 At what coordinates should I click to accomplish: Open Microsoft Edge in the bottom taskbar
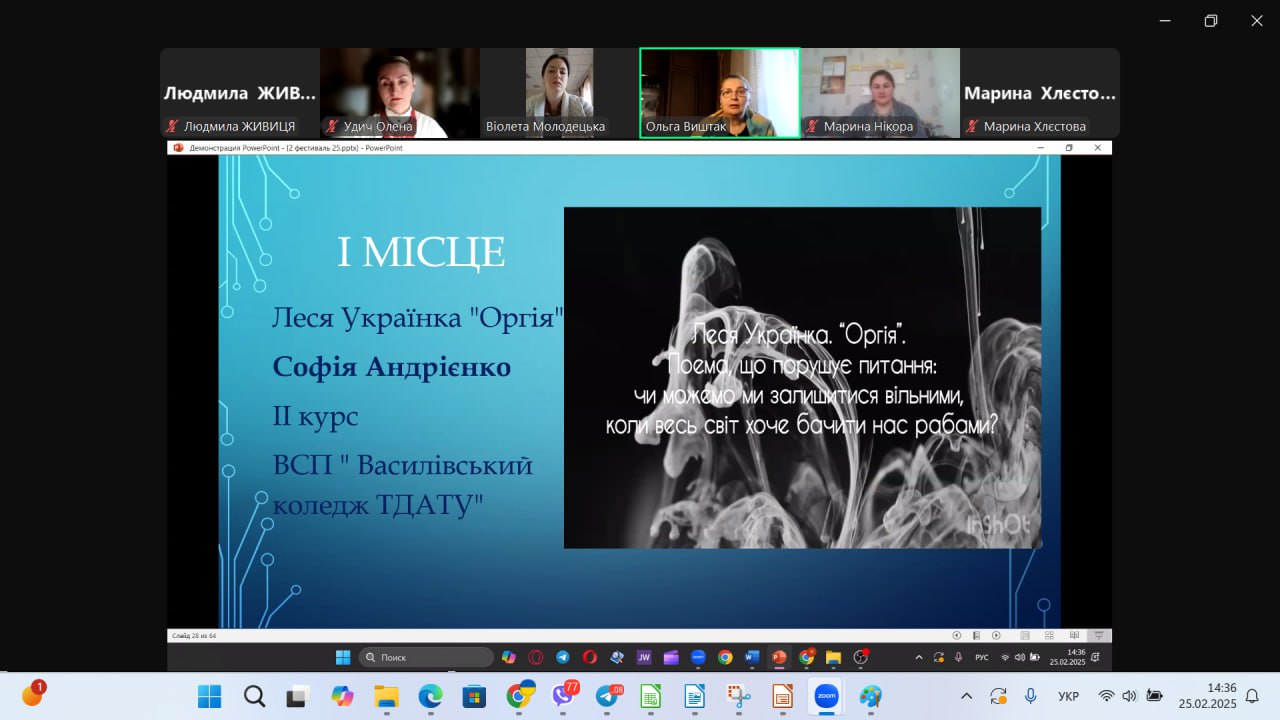point(430,696)
